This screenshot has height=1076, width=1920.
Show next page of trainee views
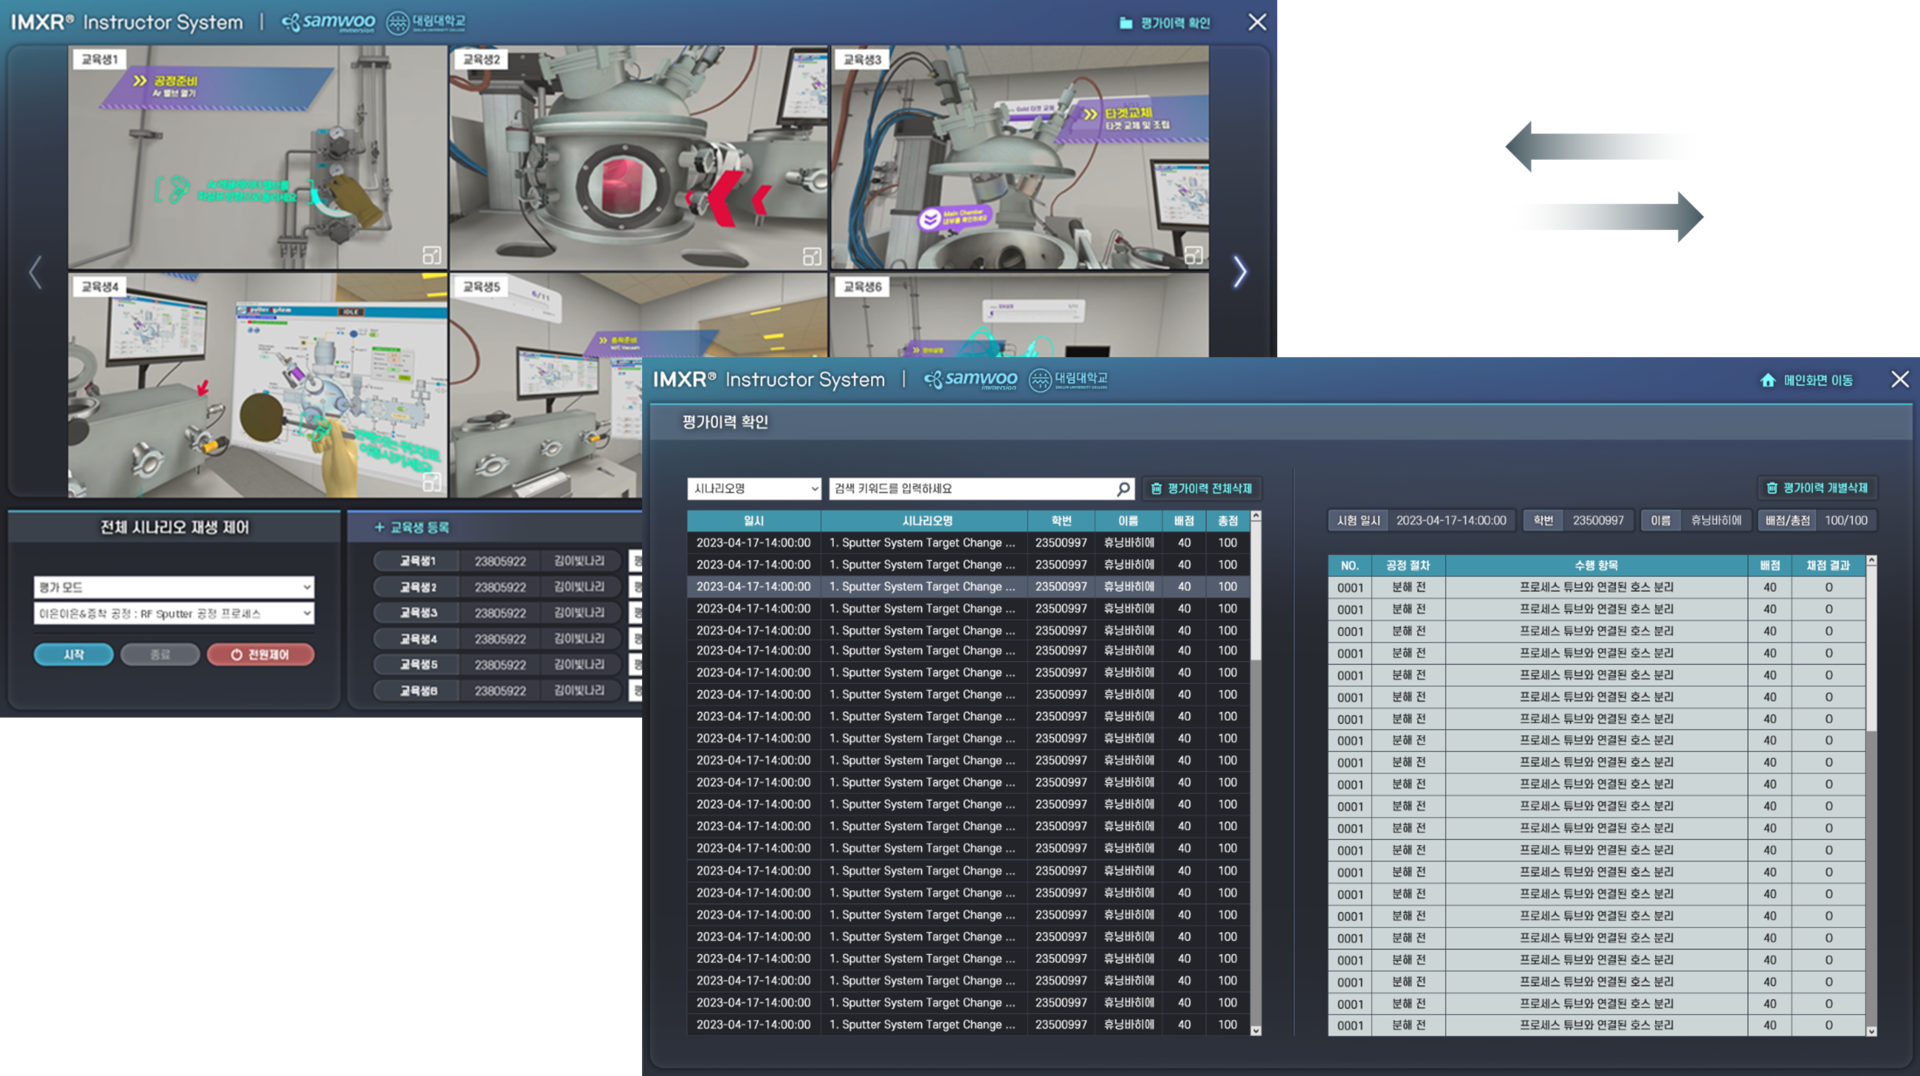tap(1240, 272)
